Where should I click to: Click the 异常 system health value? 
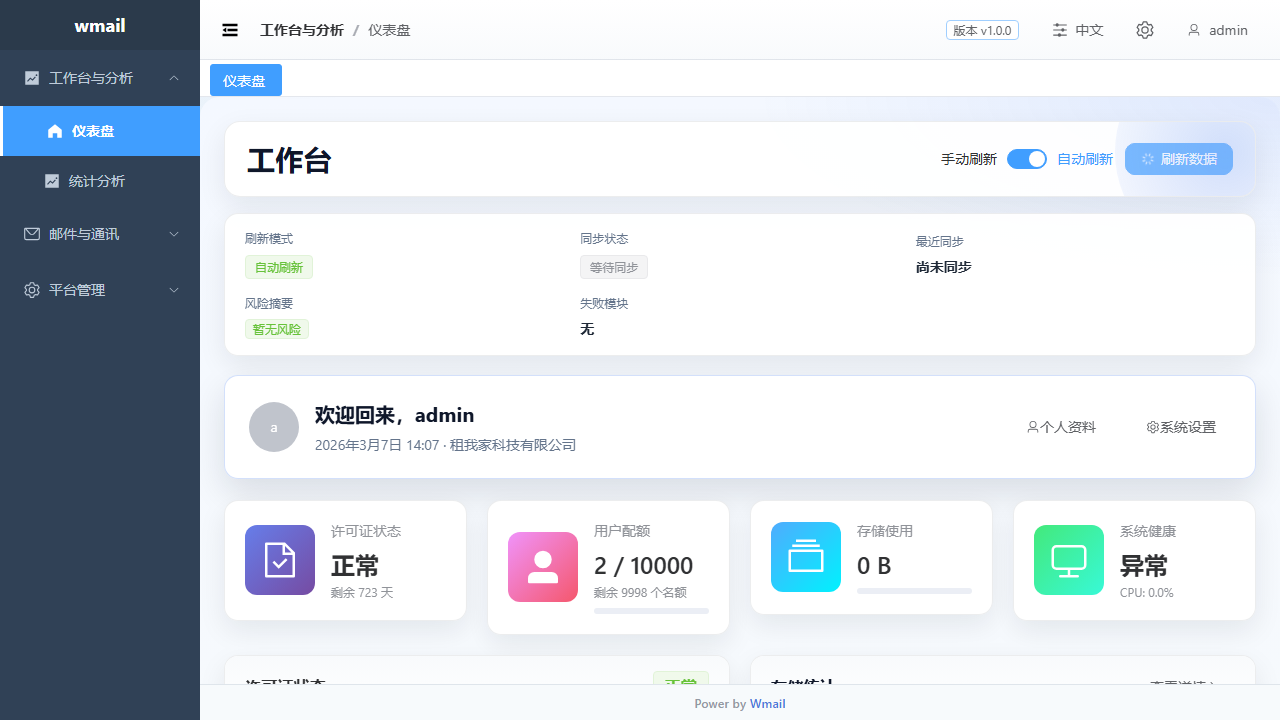[1144, 566]
